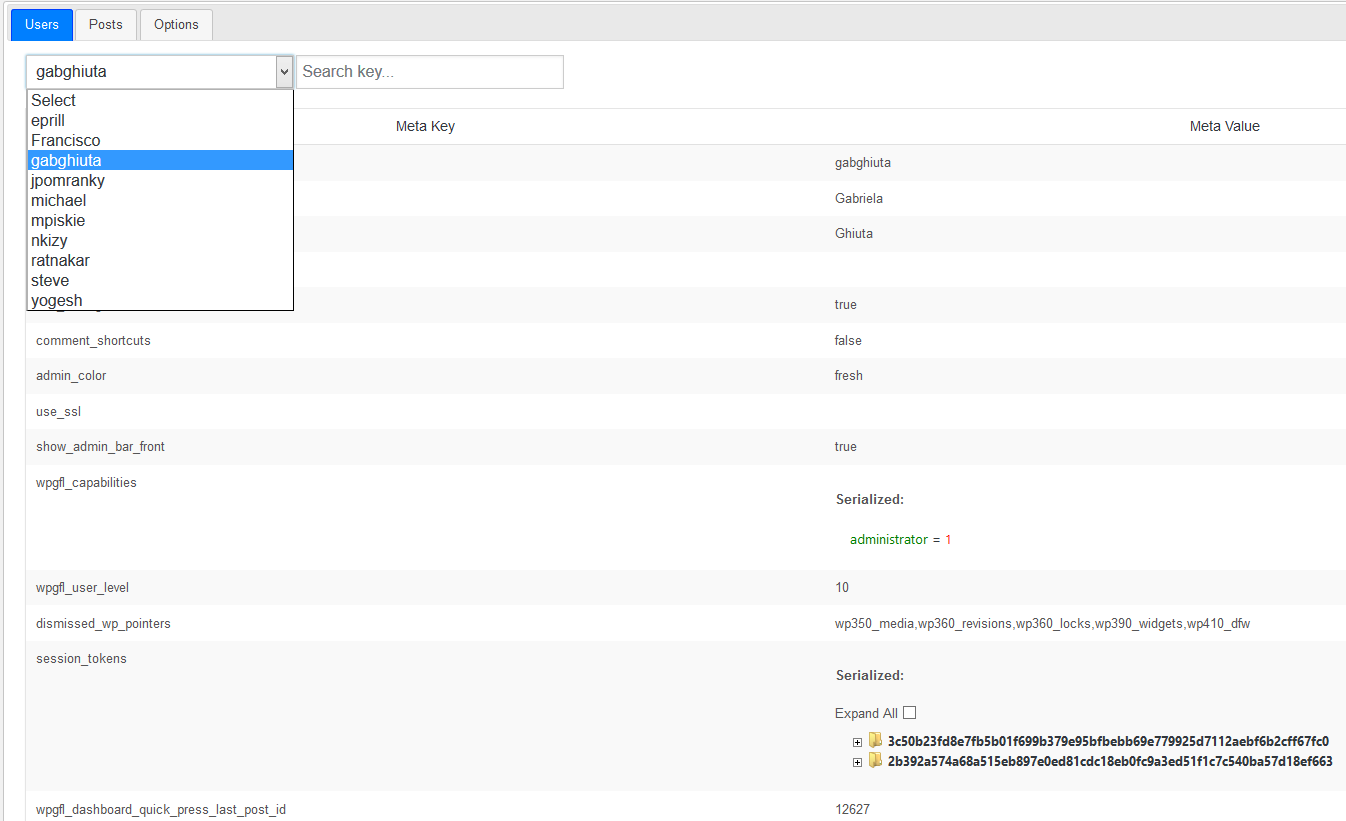Switch to the Posts tab
This screenshot has width=1346, height=821.
106,24
